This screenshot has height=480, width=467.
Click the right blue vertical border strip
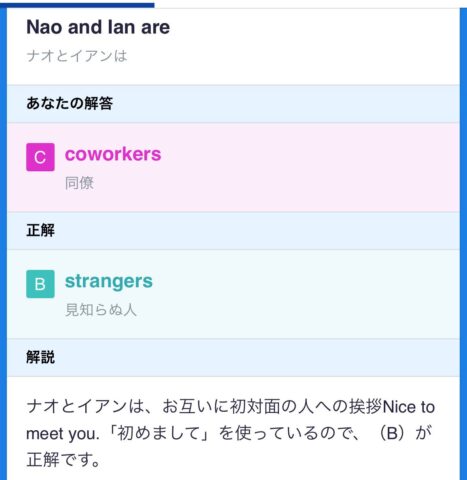(463, 244)
